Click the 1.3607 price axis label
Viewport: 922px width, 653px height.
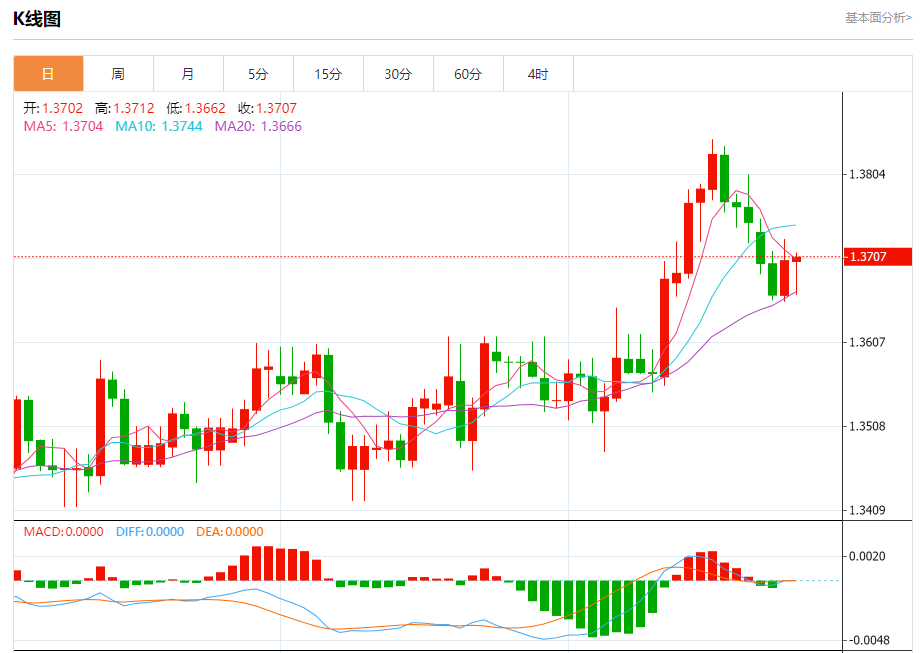pyautogui.click(x=867, y=342)
